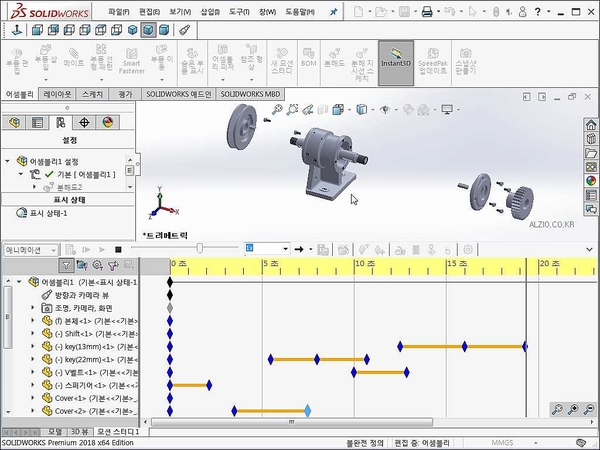Switch to the 모델 bottom tab
Viewport: 600px width, 450px height.
(55, 432)
